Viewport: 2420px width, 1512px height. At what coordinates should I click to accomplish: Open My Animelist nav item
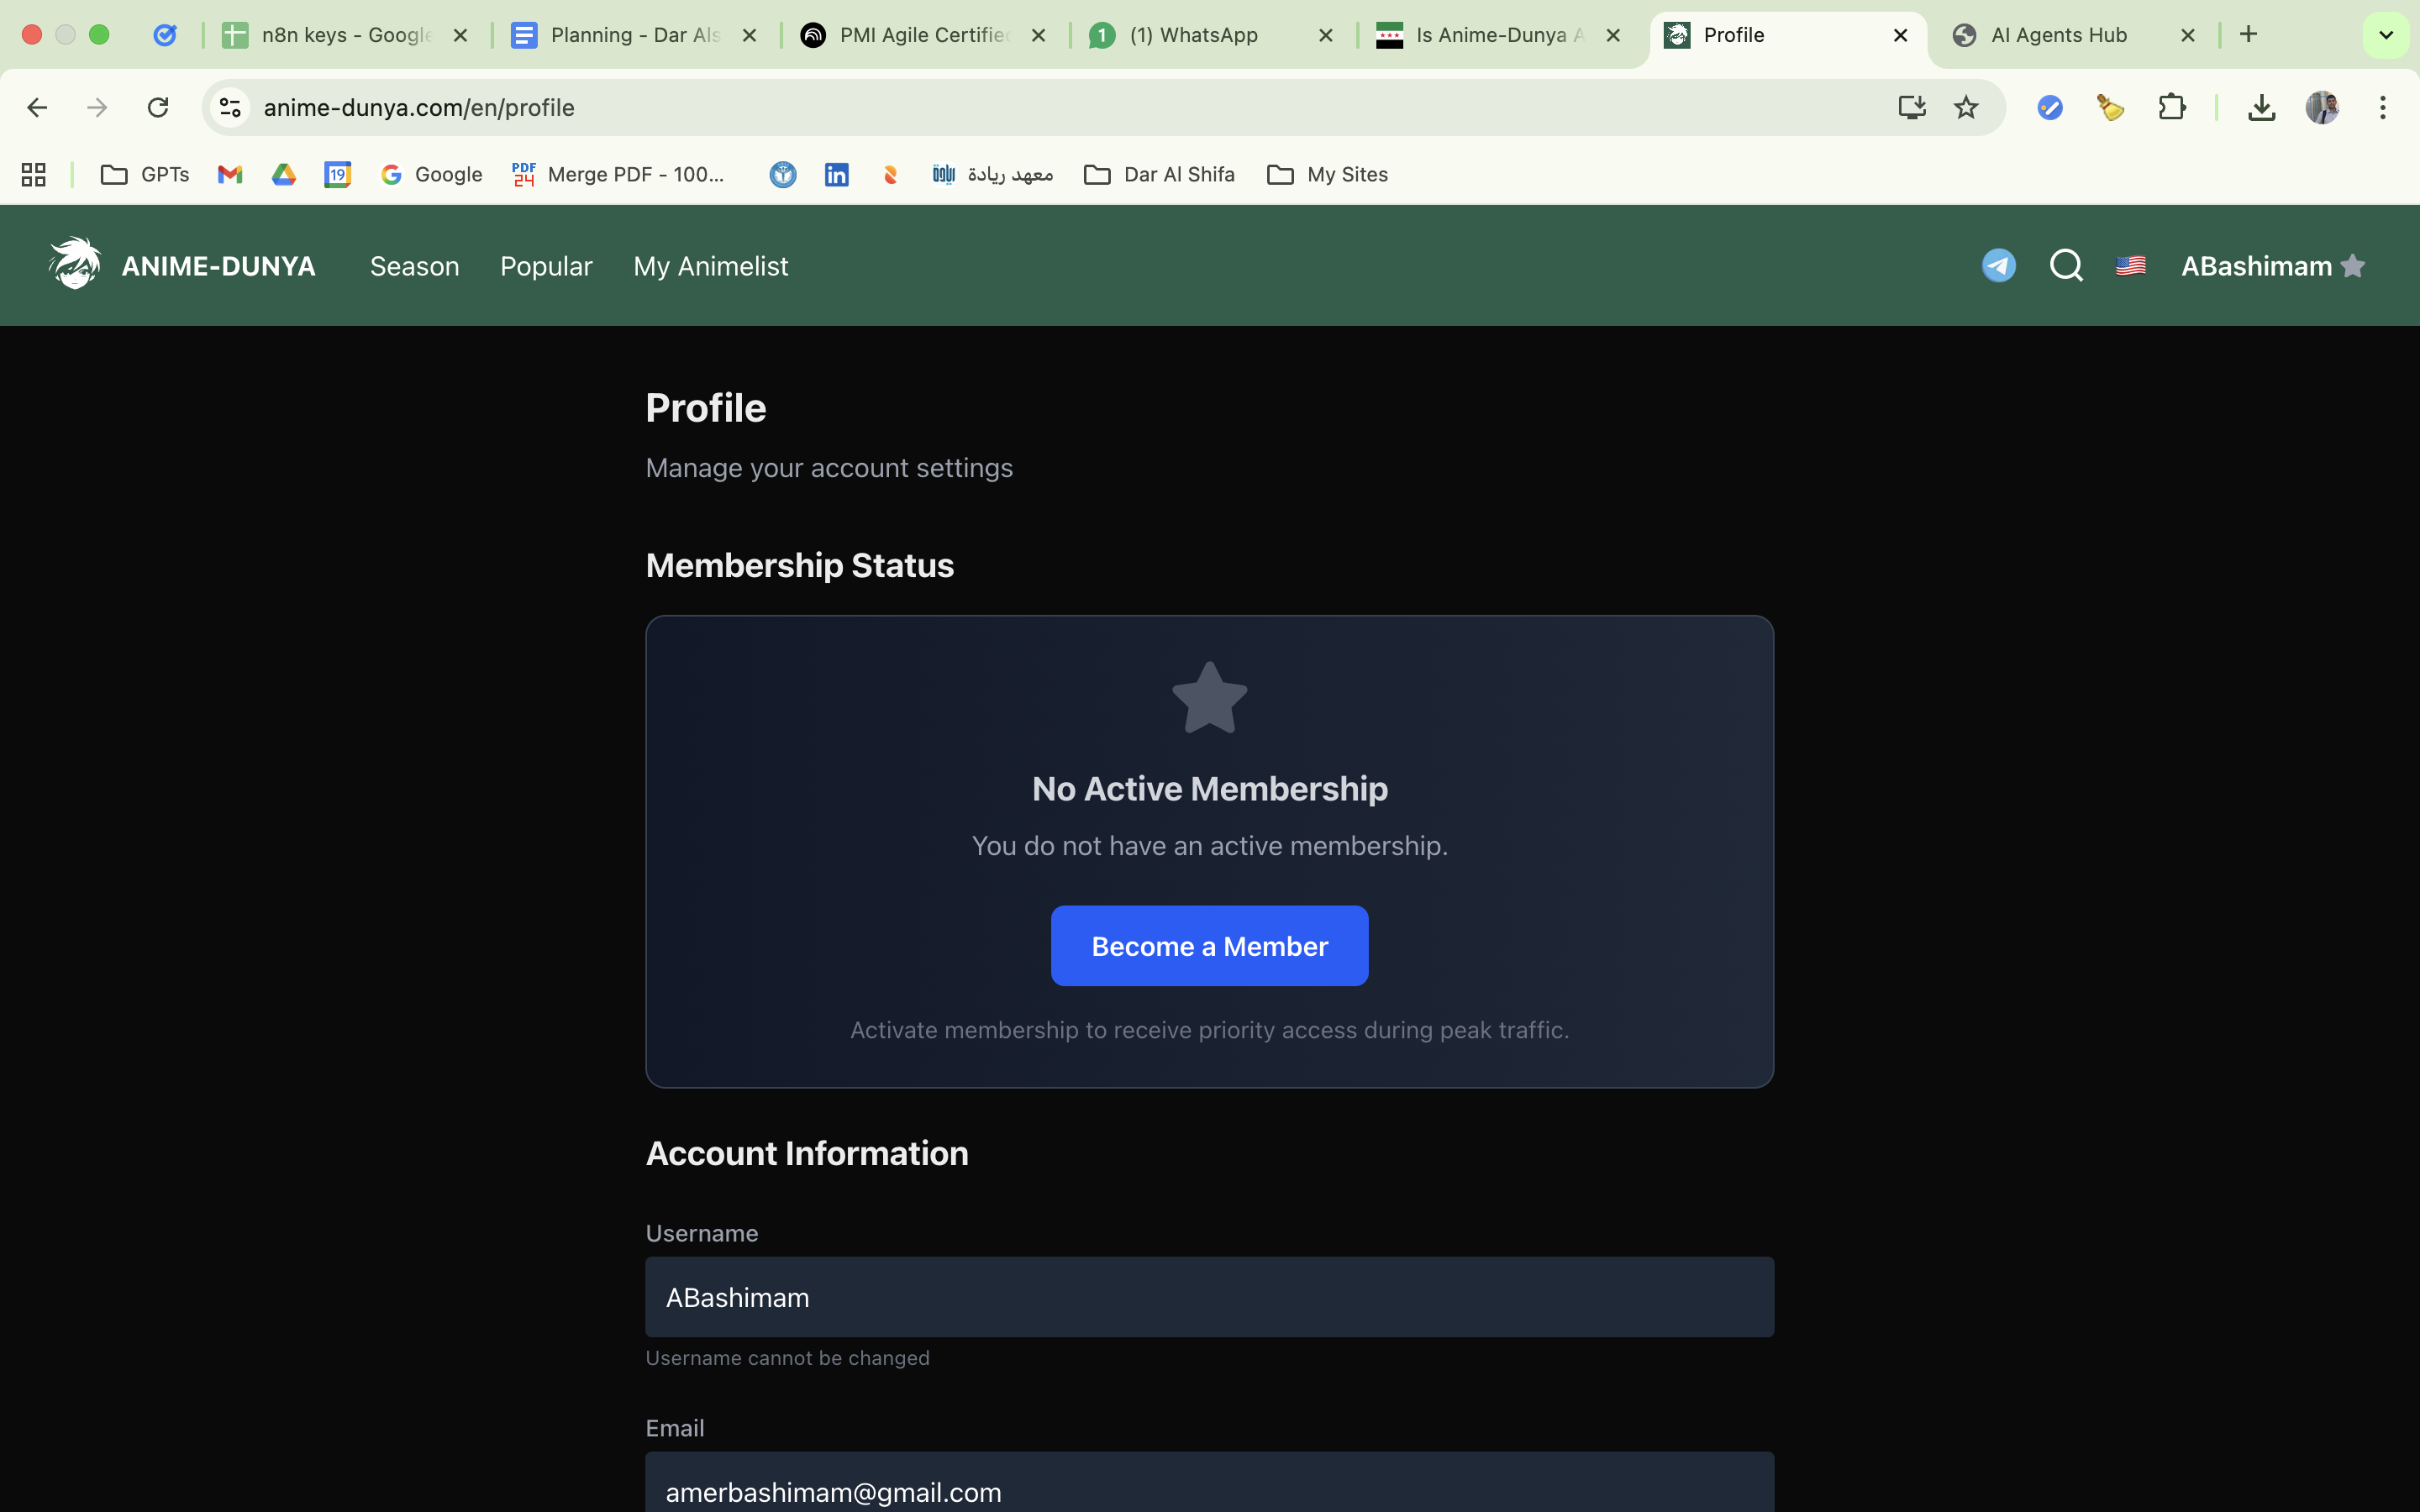point(710,266)
